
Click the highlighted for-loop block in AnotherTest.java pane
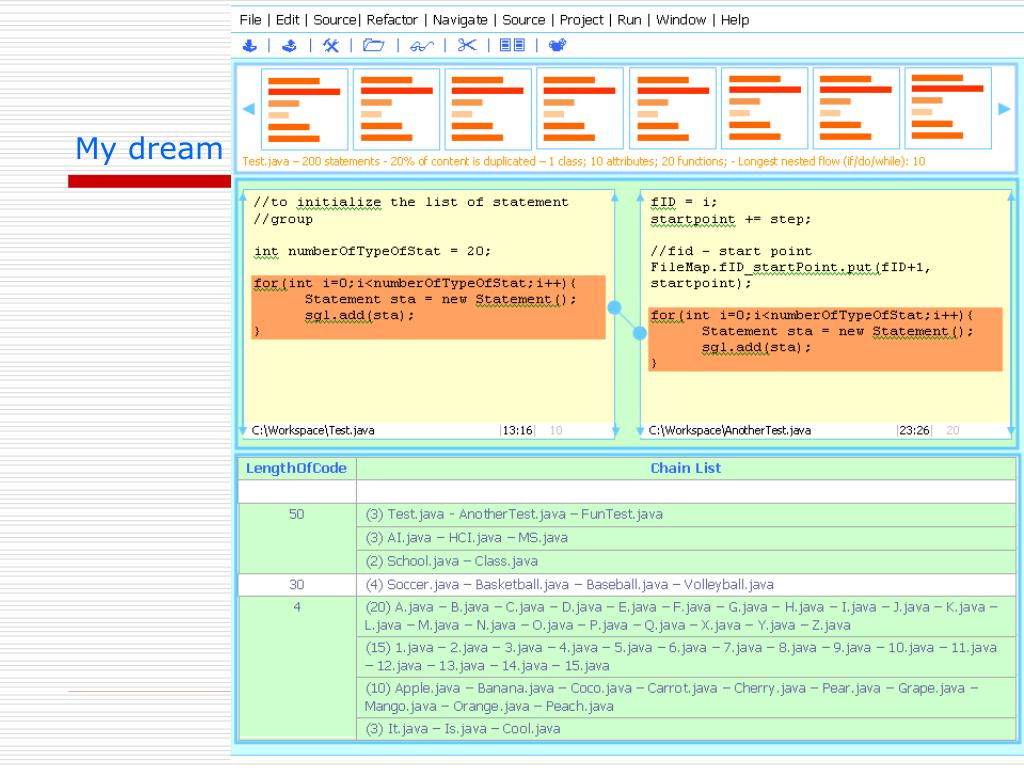[x=825, y=340]
